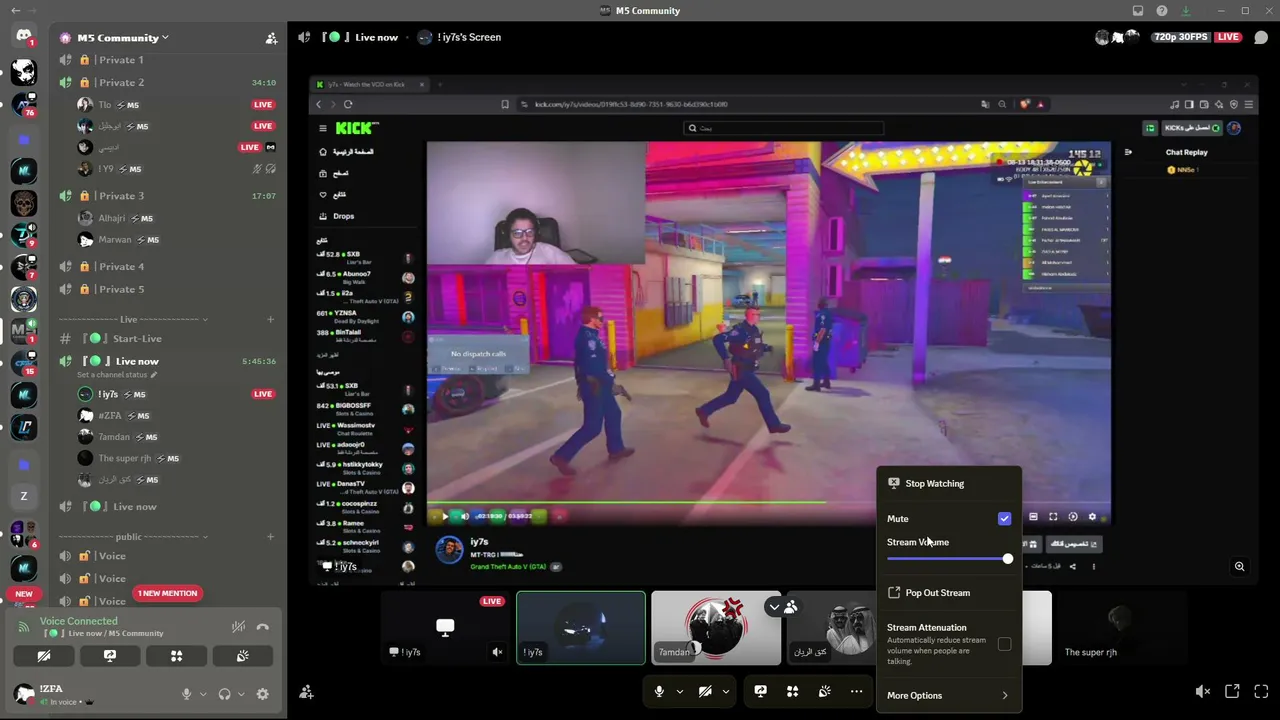Pop out the call with bottom-right icon

point(1232,691)
